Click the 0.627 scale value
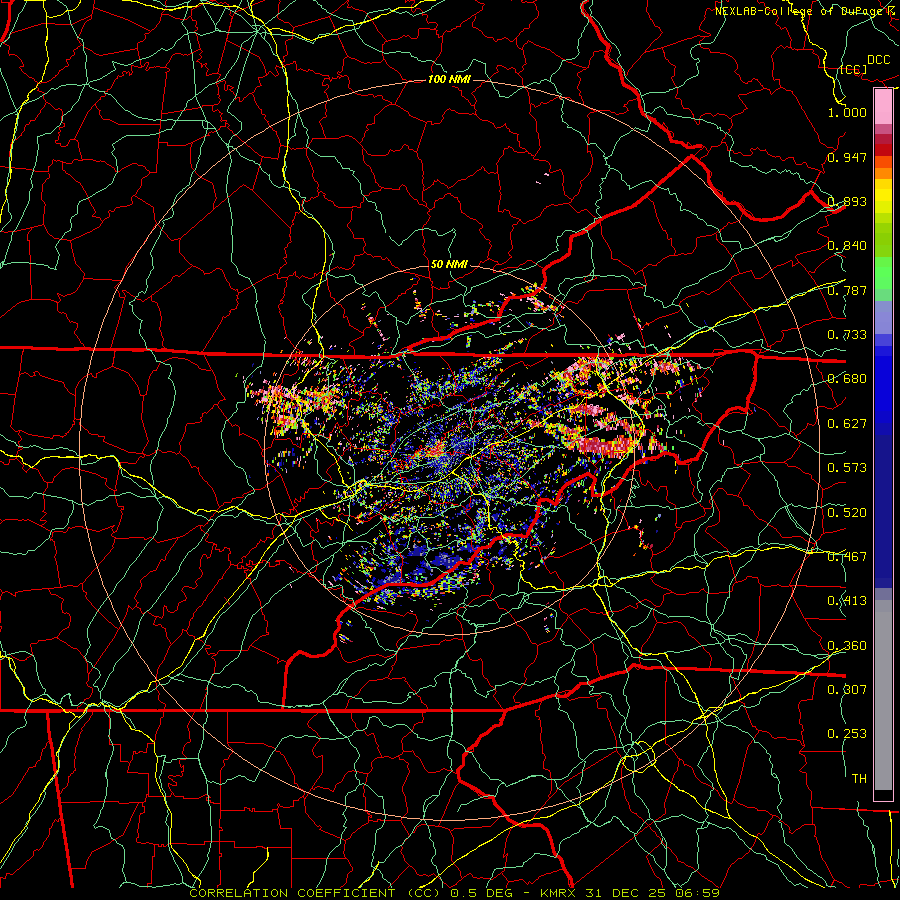Image resolution: width=900 pixels, height=900 pixels. (x=847, y=424)
